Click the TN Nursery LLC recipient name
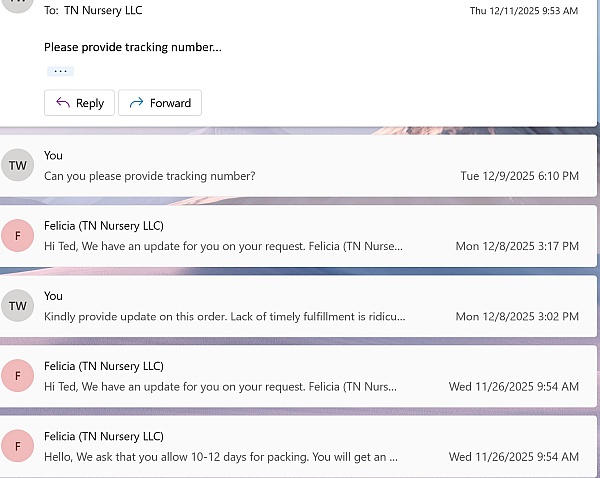The height and width of the screenshot is (478, 600). 105,10
